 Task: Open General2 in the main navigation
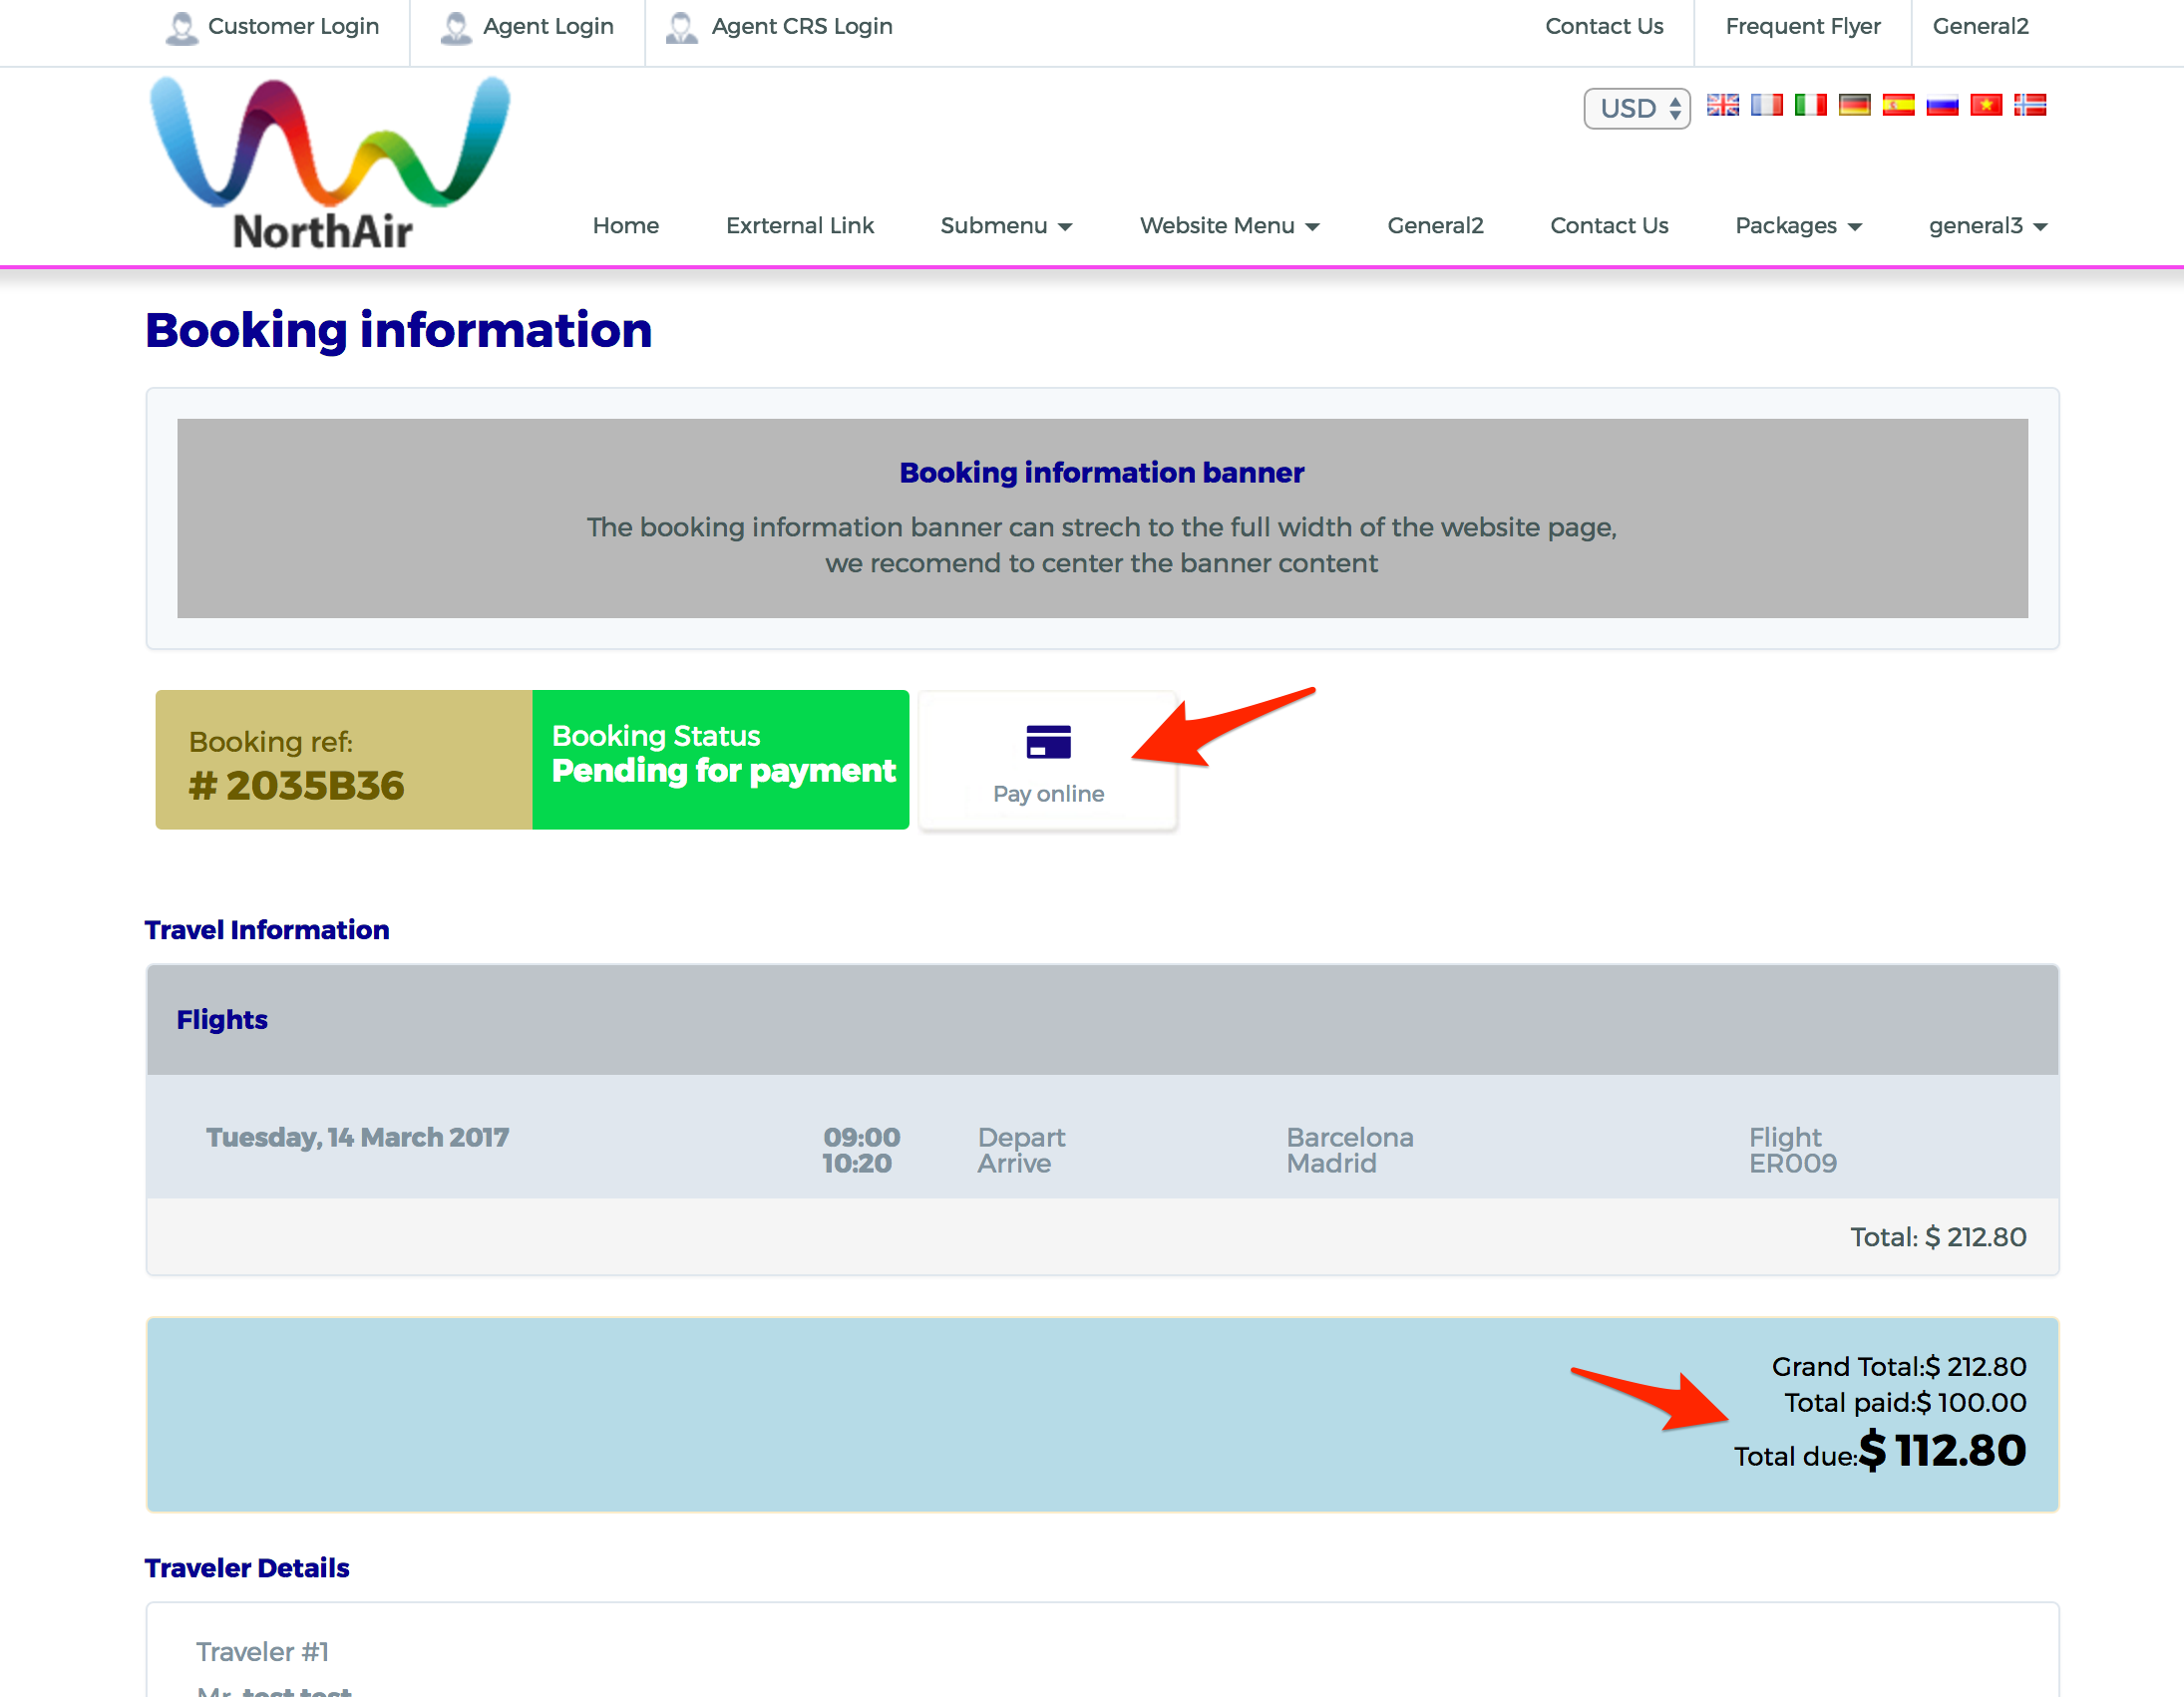point(1435,226)
